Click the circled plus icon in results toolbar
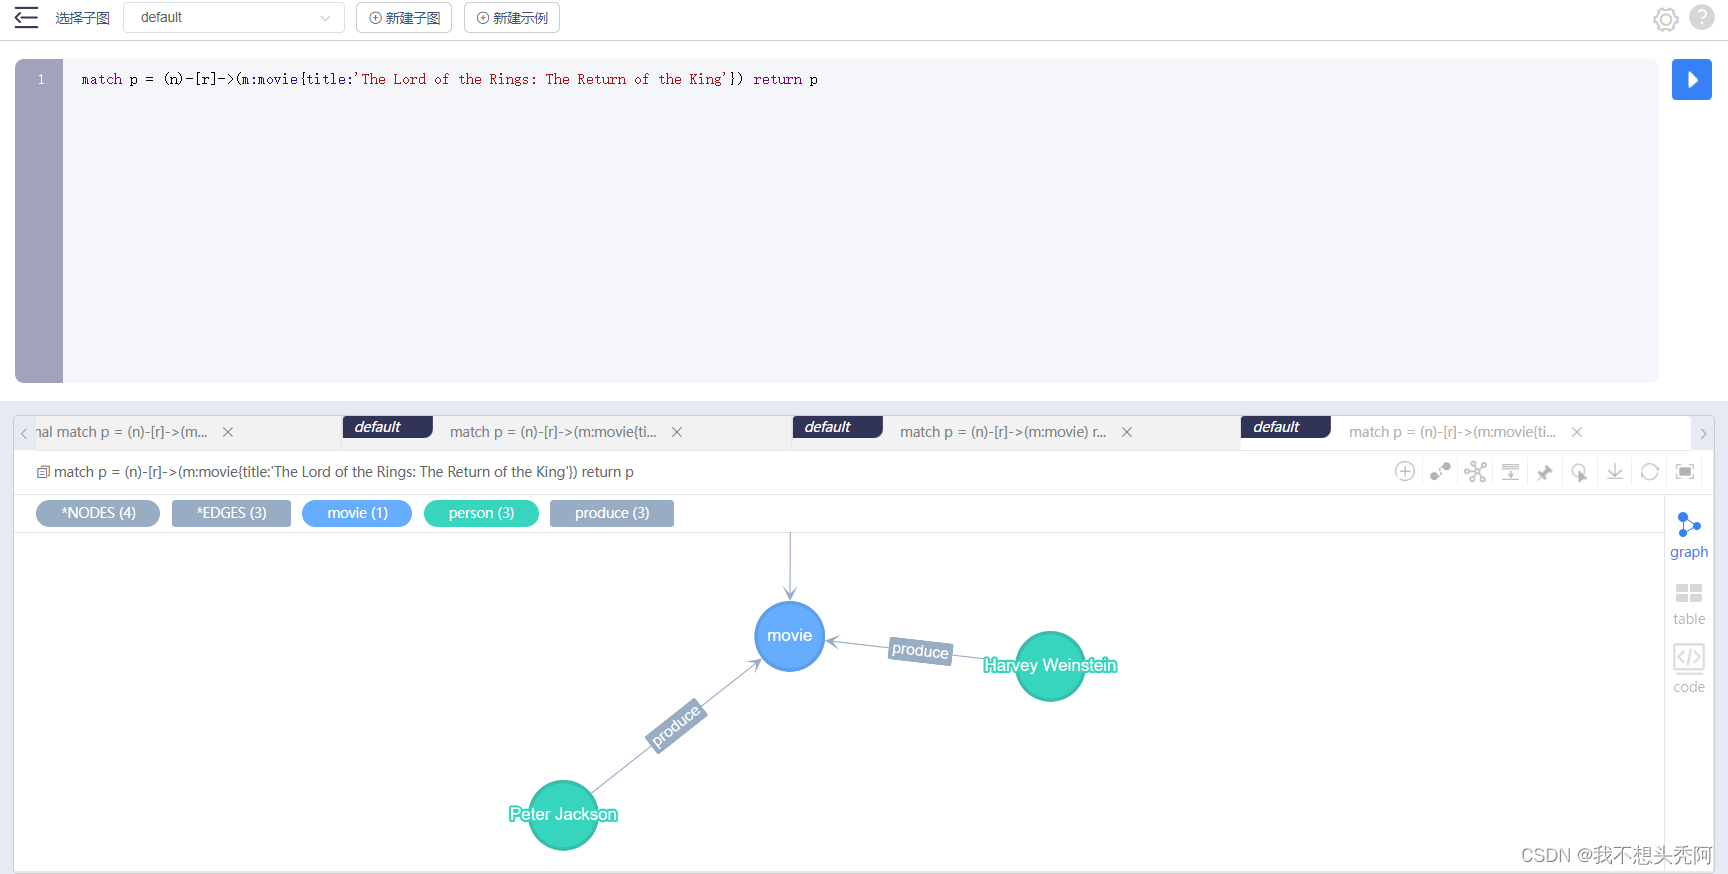The image size is (1728, 874). [x=1405, y=472]
